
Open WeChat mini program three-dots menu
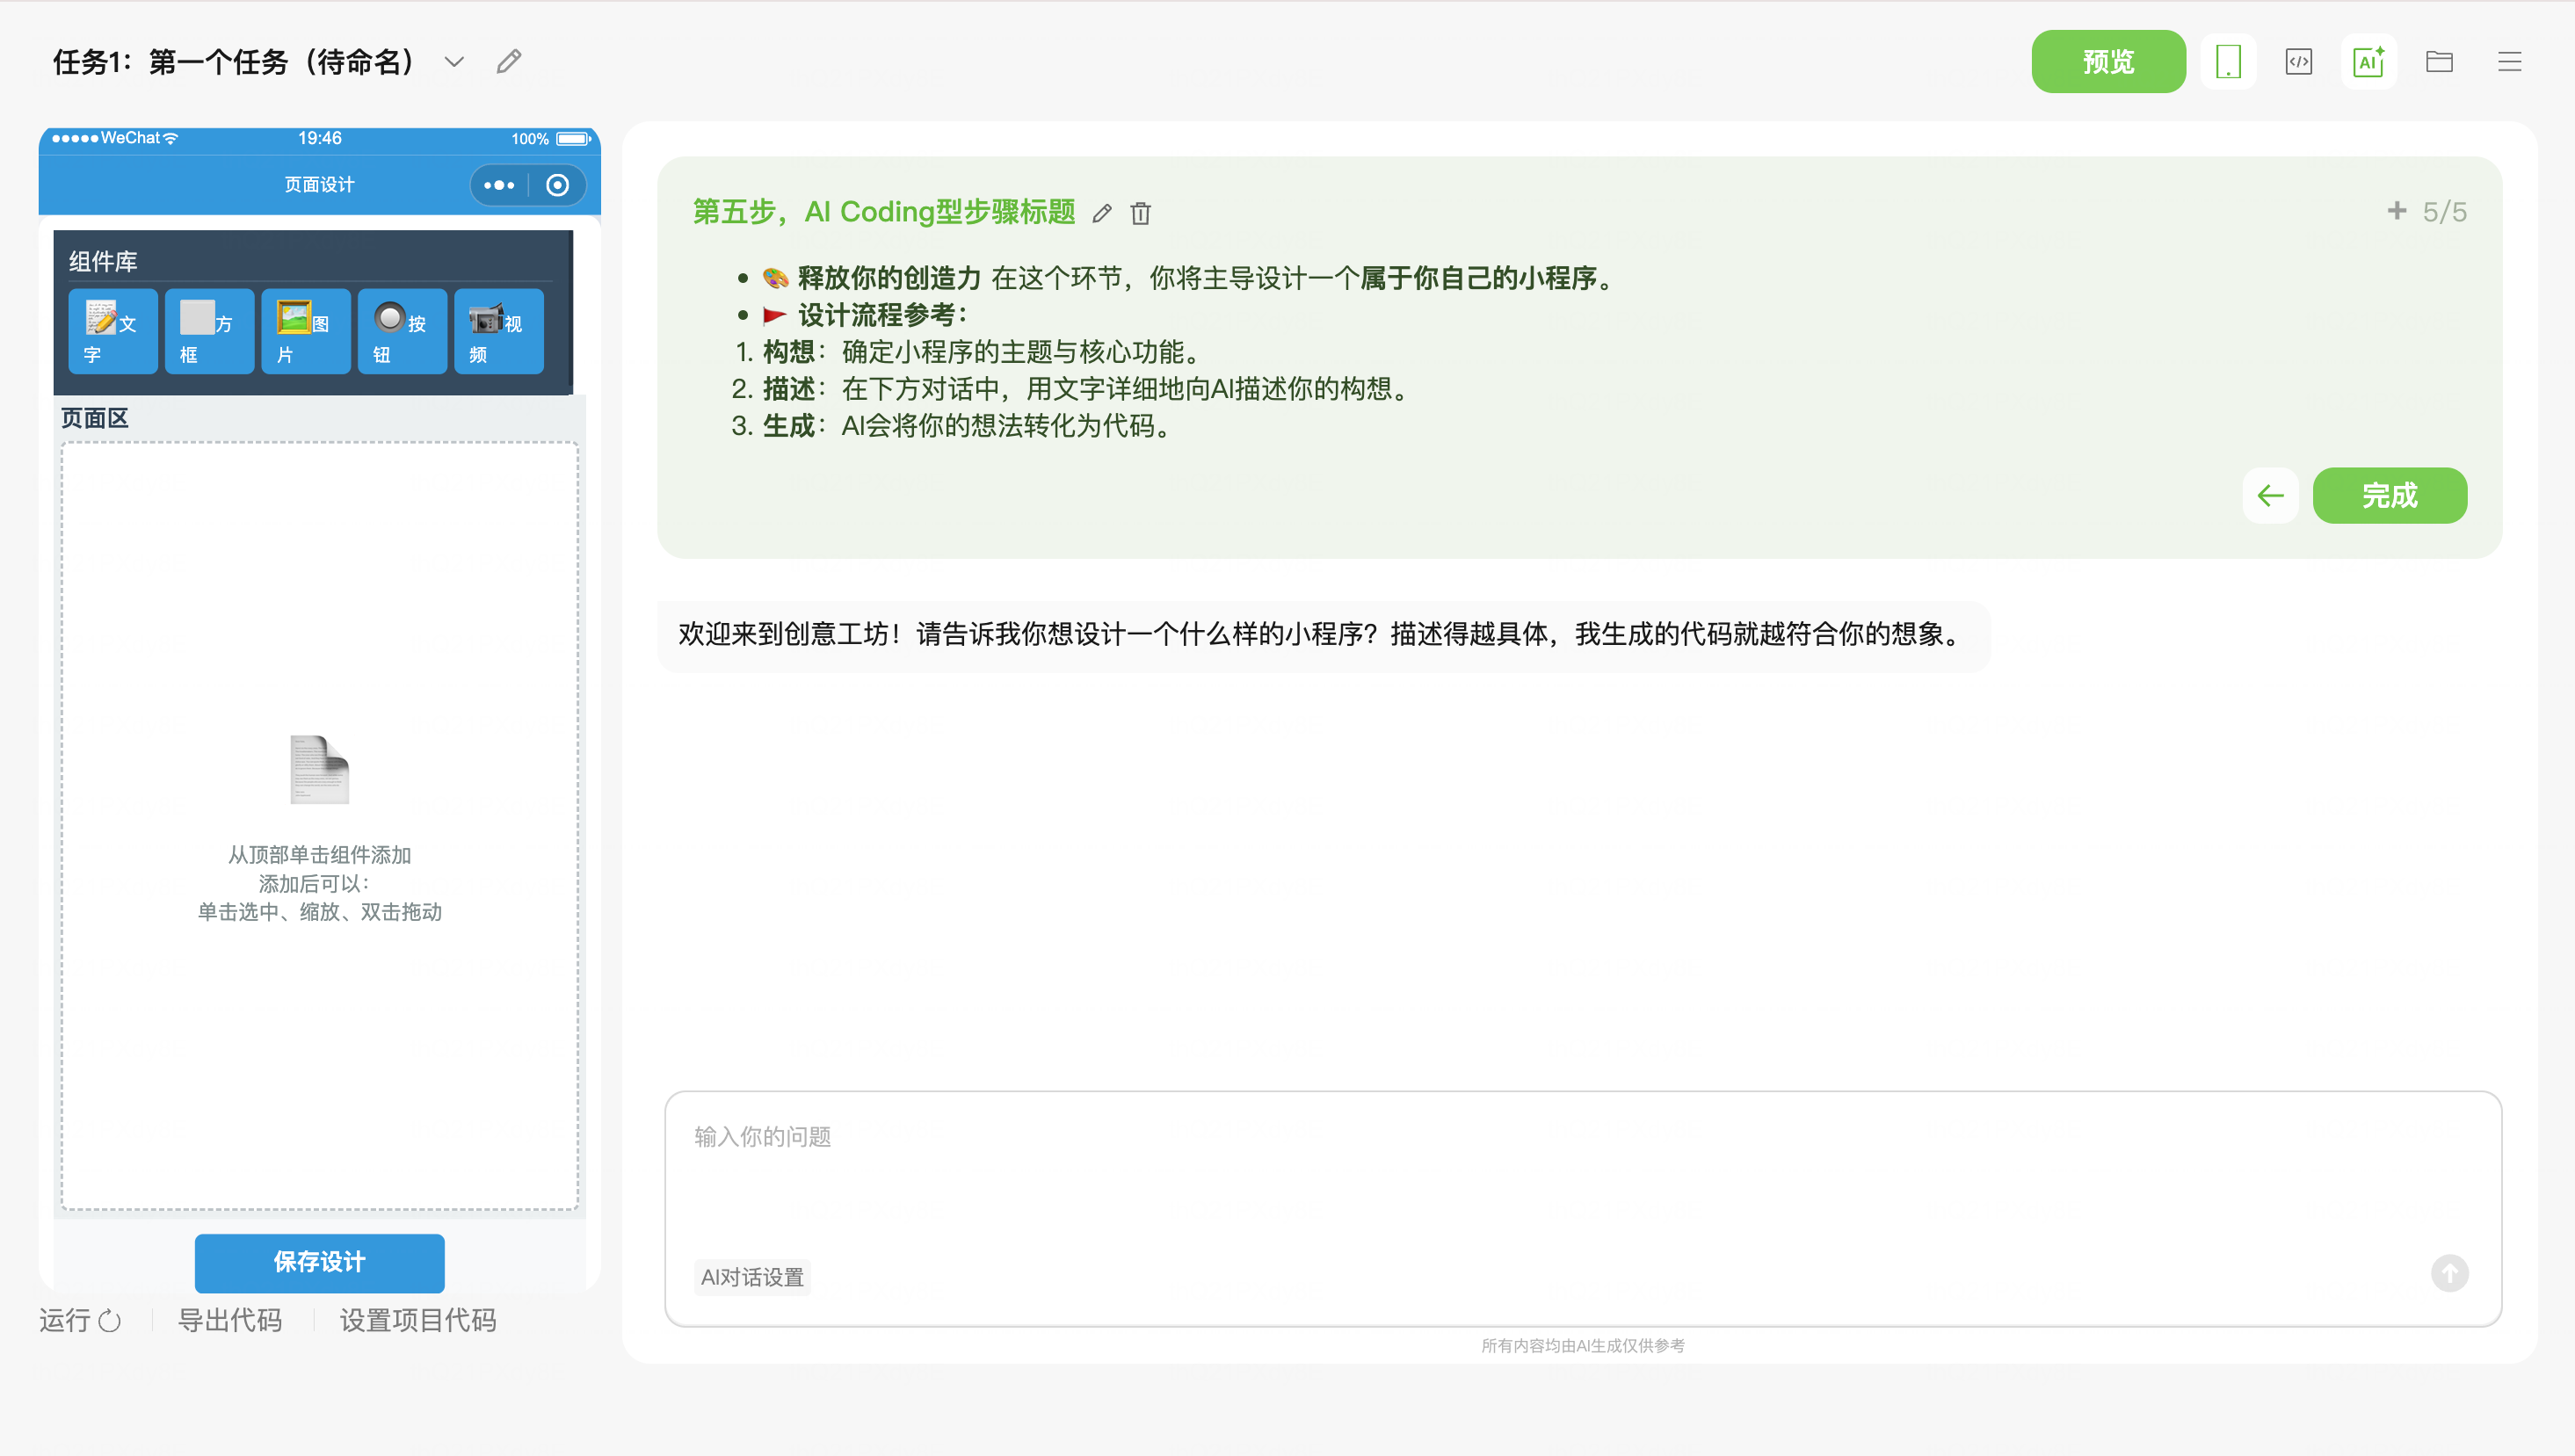click(x=498, y=185)
